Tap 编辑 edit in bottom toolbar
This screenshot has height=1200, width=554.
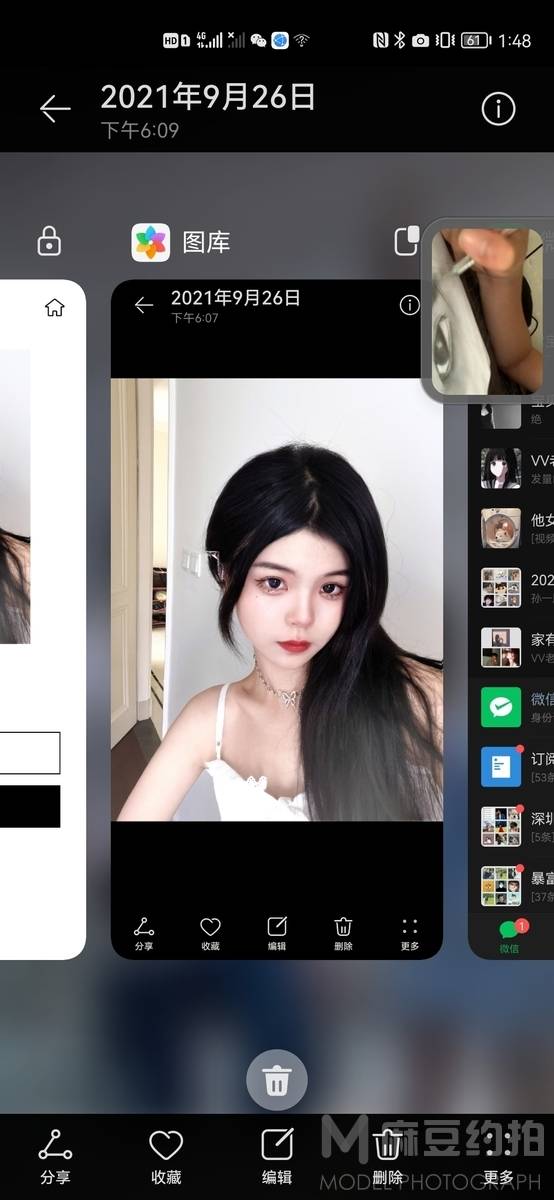(277, 1157)
